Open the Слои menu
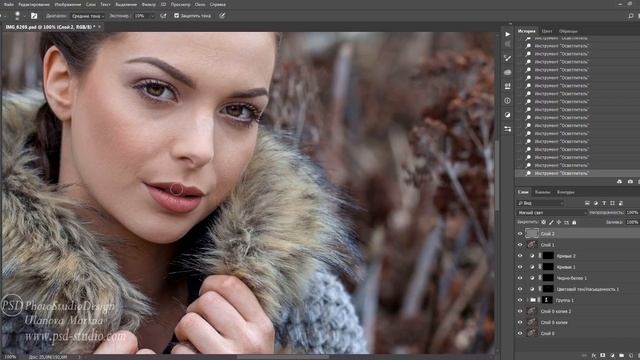 (x=91, y=4)
